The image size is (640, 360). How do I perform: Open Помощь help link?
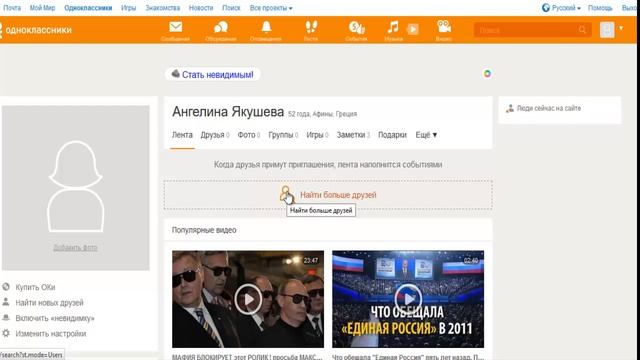600,8
